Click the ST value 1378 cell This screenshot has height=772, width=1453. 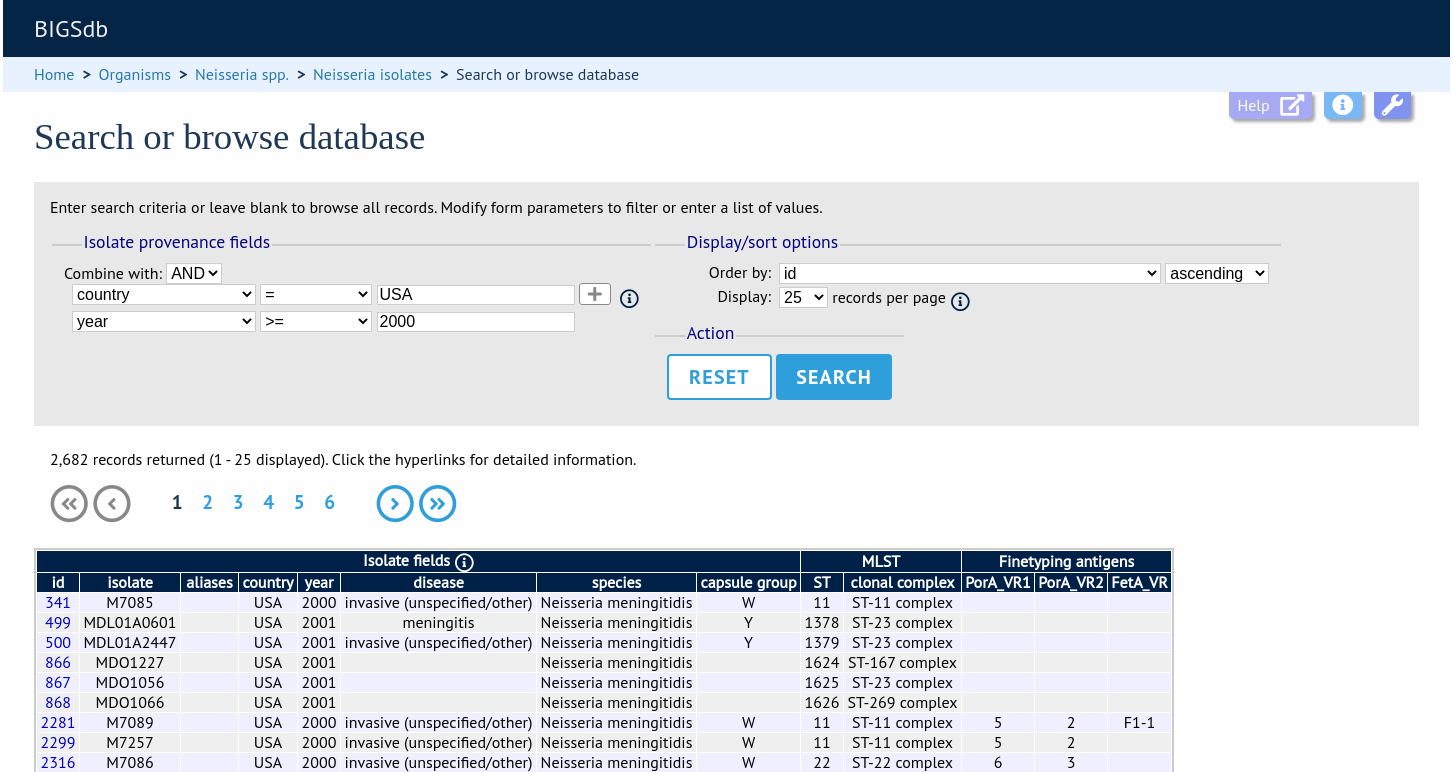tap(822, 623)
